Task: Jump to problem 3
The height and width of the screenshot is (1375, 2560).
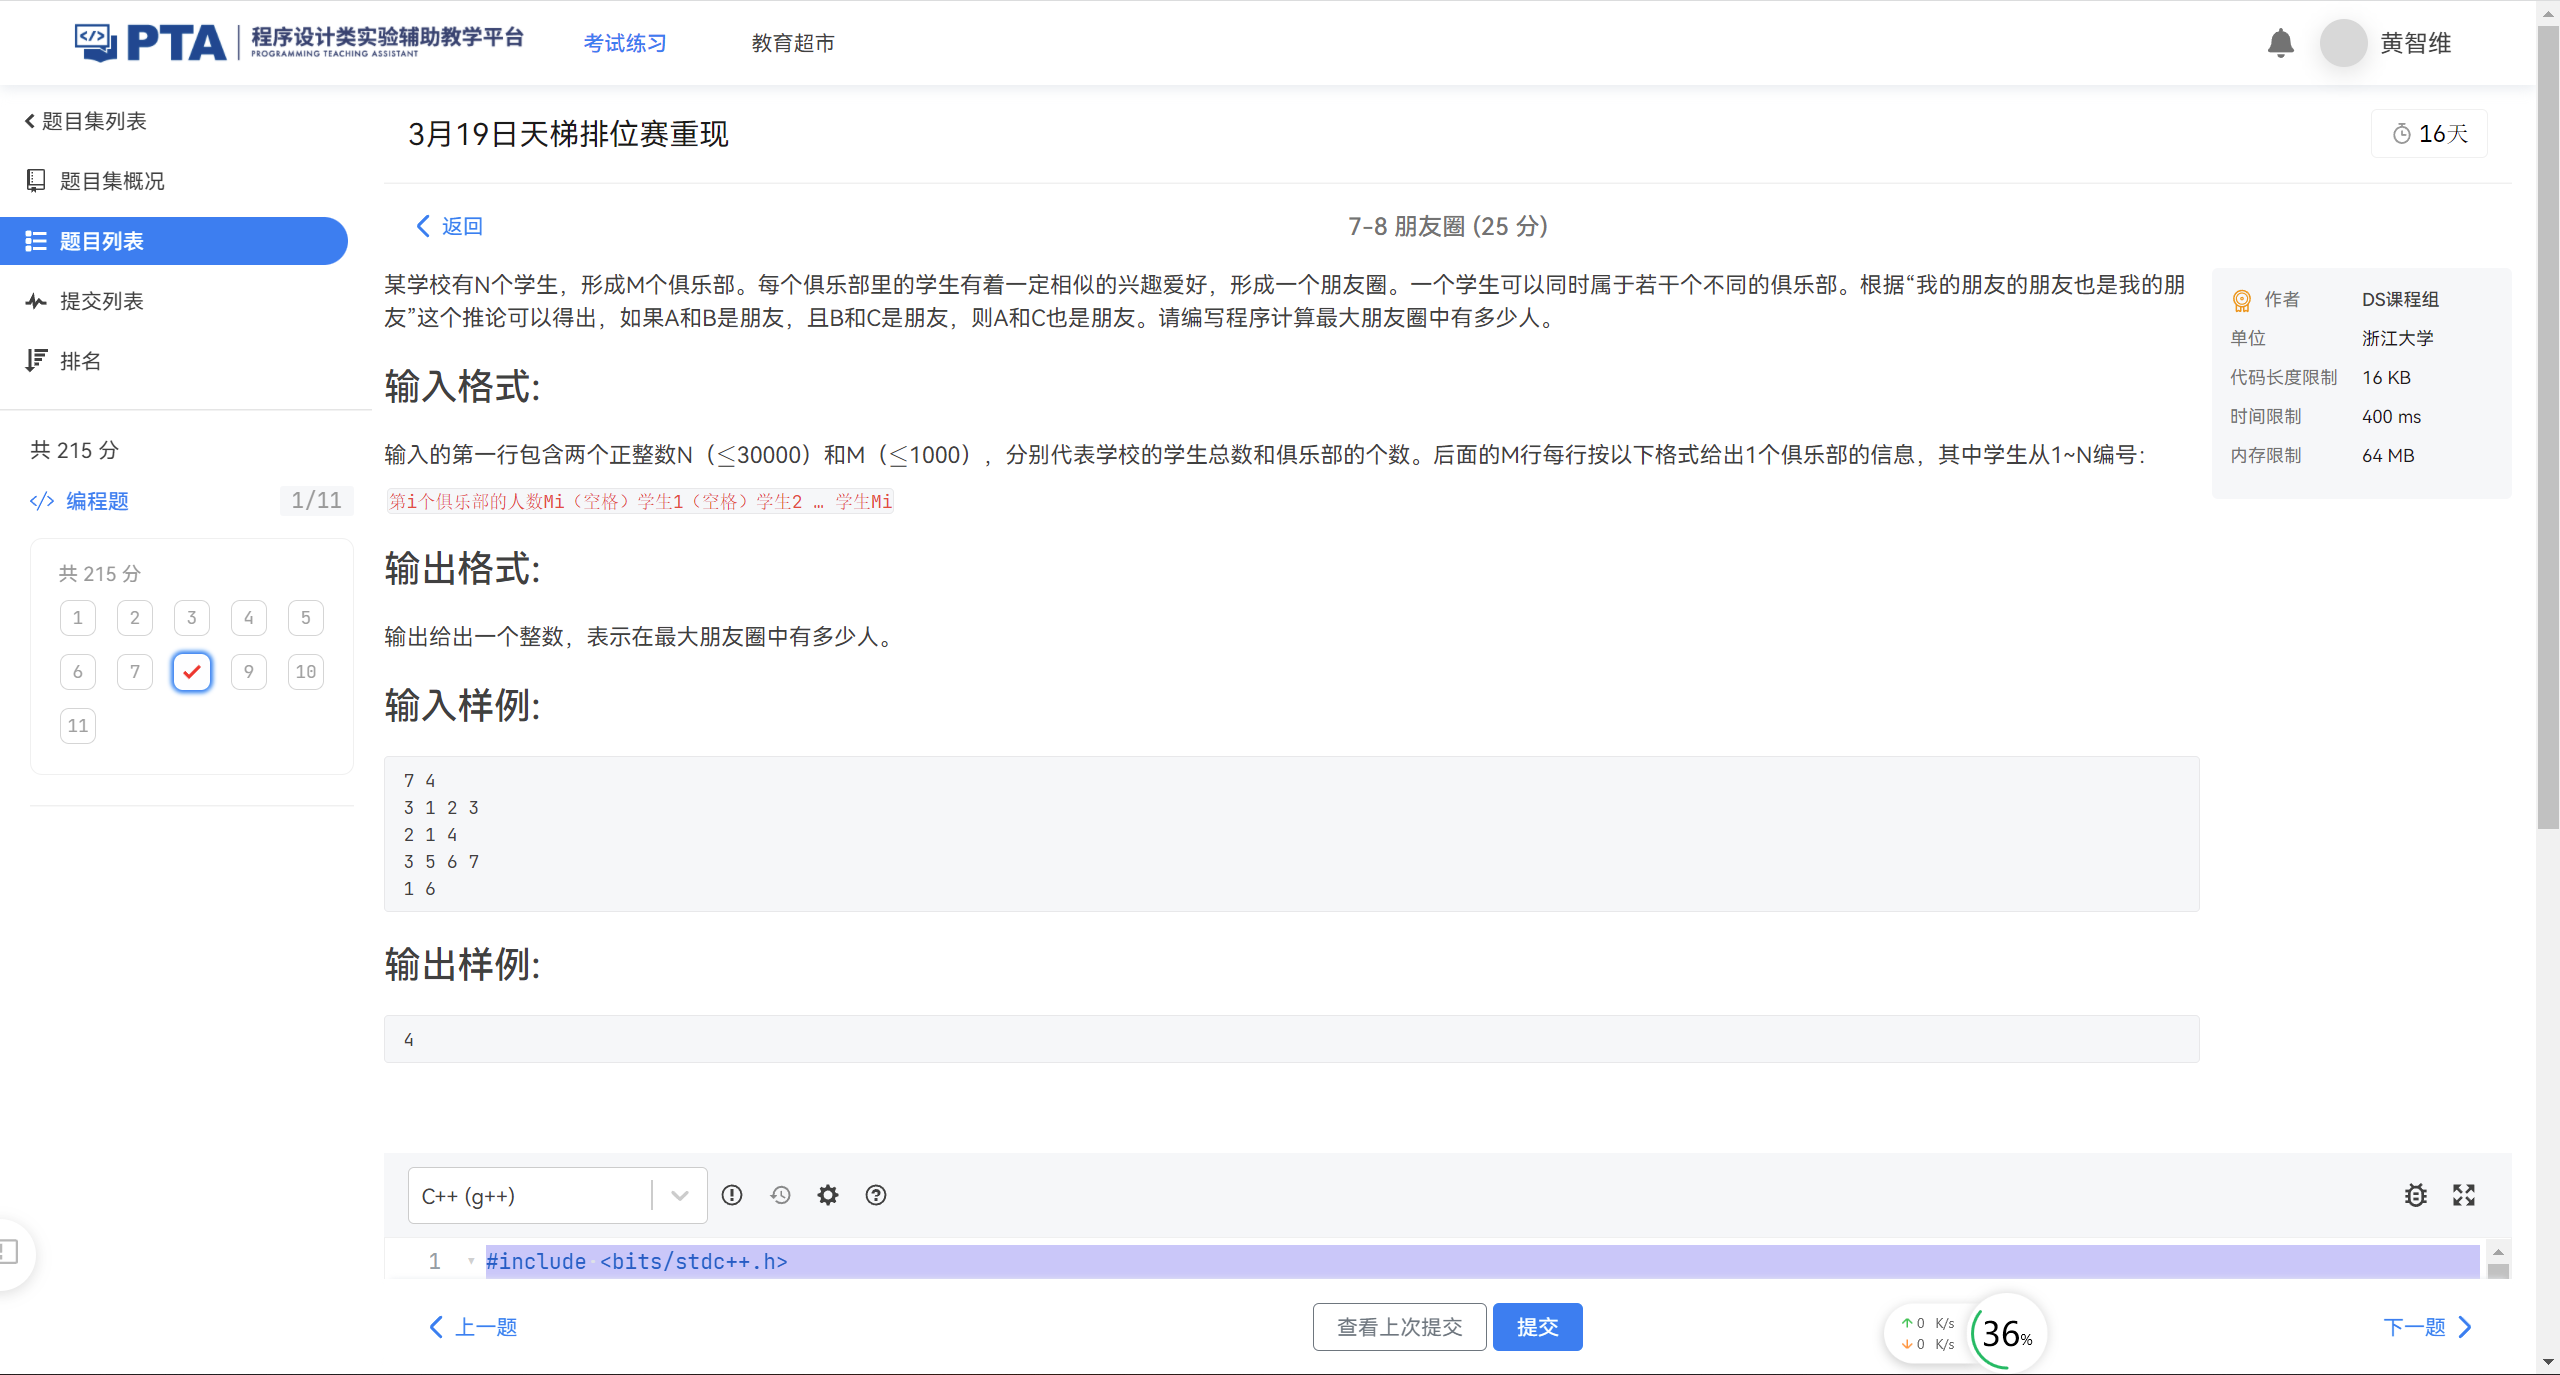Action: pyautogui.click(x=192, y=618)
